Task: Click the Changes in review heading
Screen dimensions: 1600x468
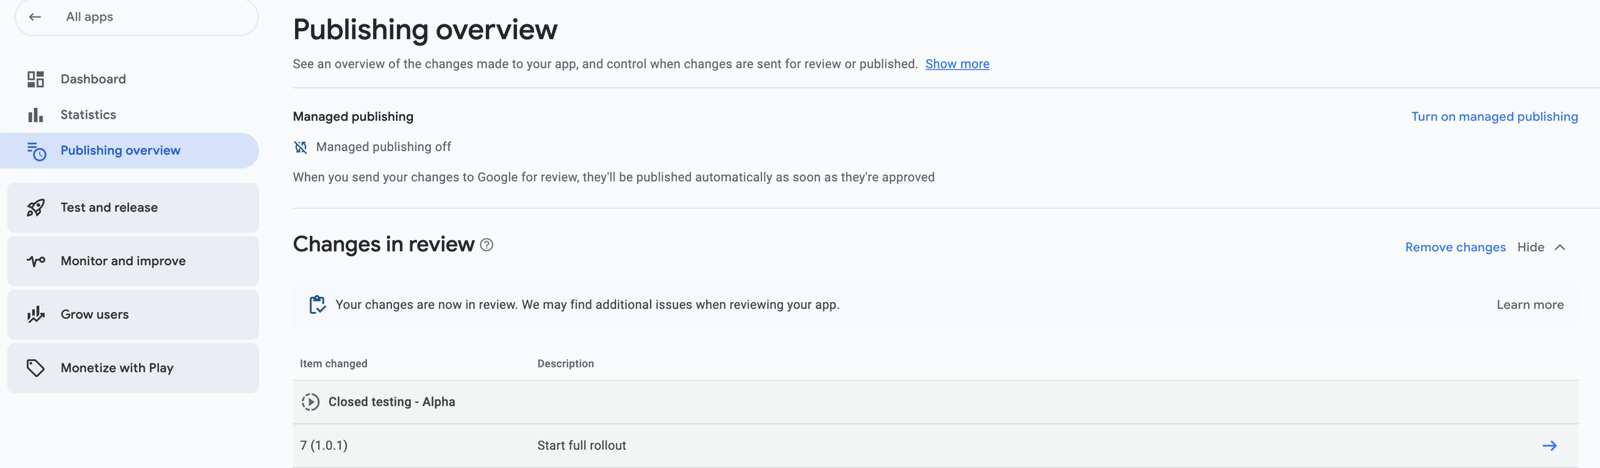Action: (x=383, y=245)
